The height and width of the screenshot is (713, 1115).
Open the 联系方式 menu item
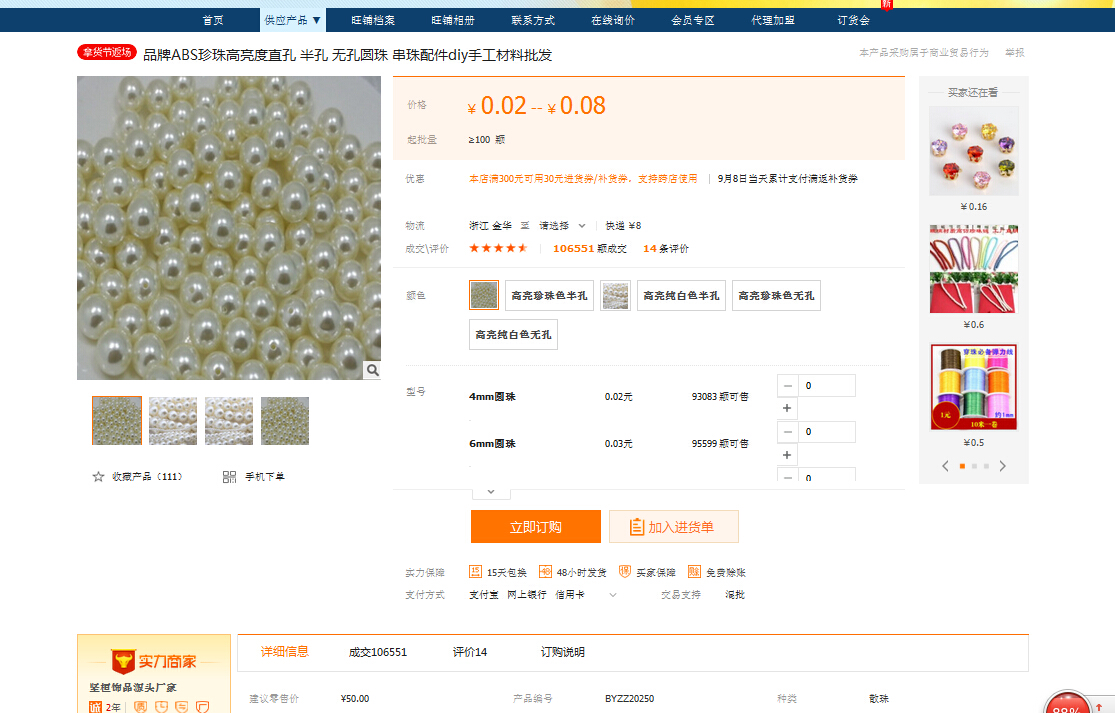coord(533,20)
